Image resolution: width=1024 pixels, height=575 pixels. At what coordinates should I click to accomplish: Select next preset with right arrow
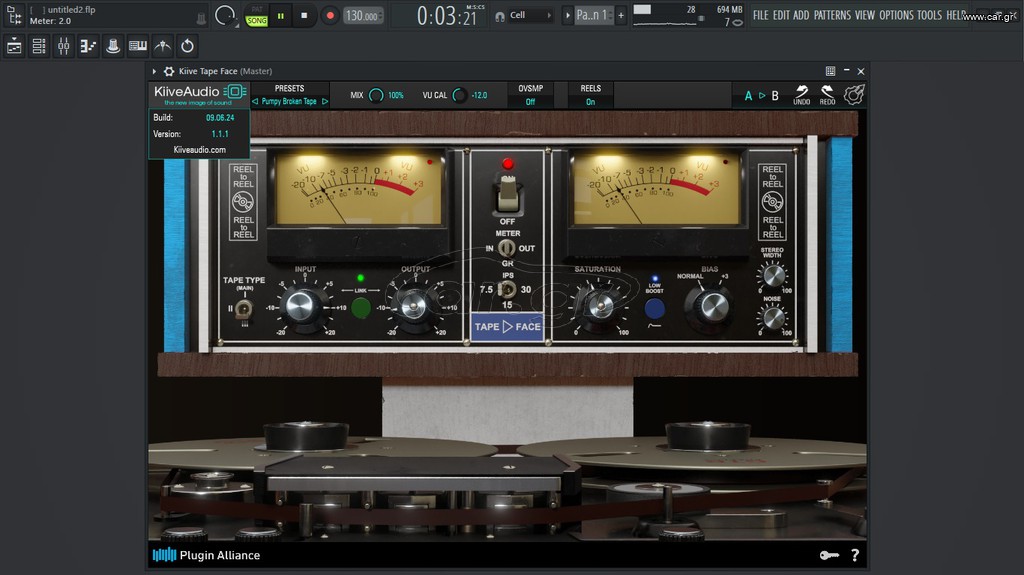tap(325, 101)
